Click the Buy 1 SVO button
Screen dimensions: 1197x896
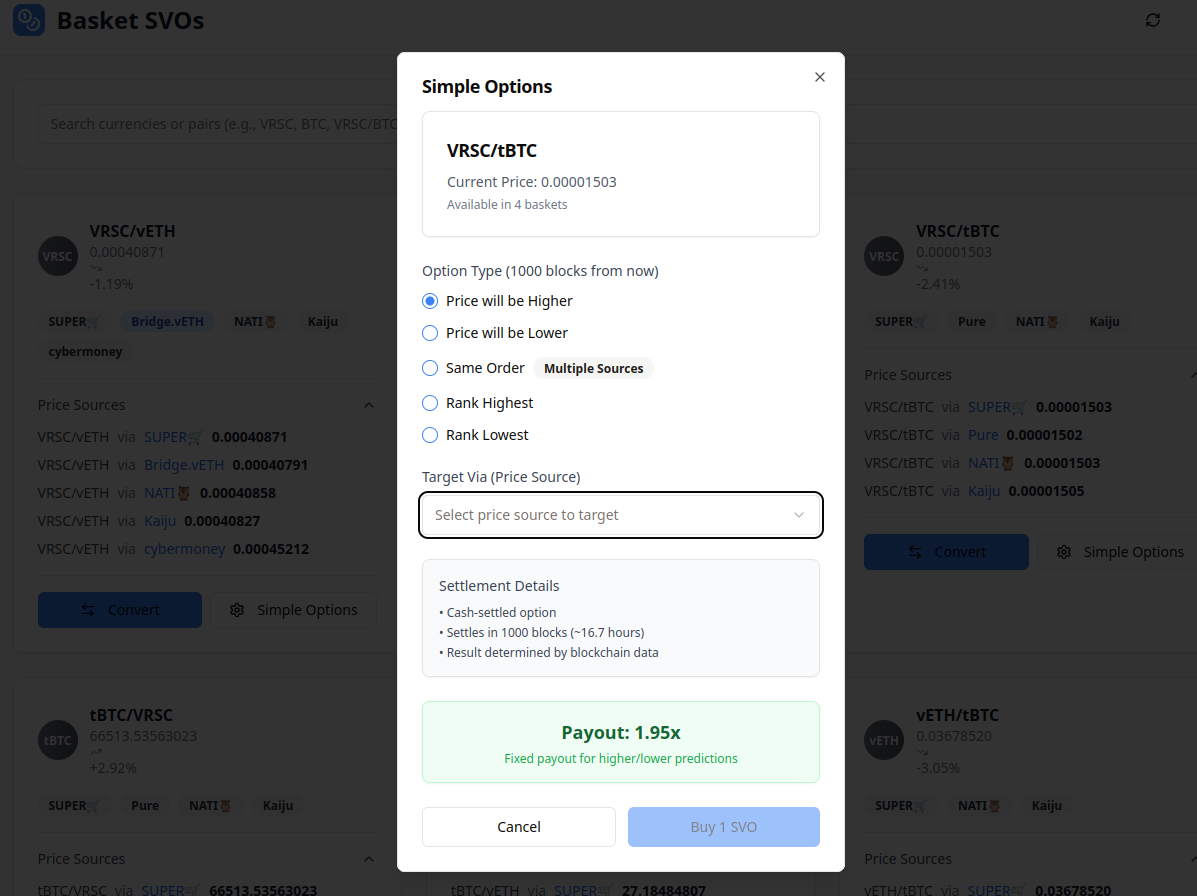[x=723, y=826]
